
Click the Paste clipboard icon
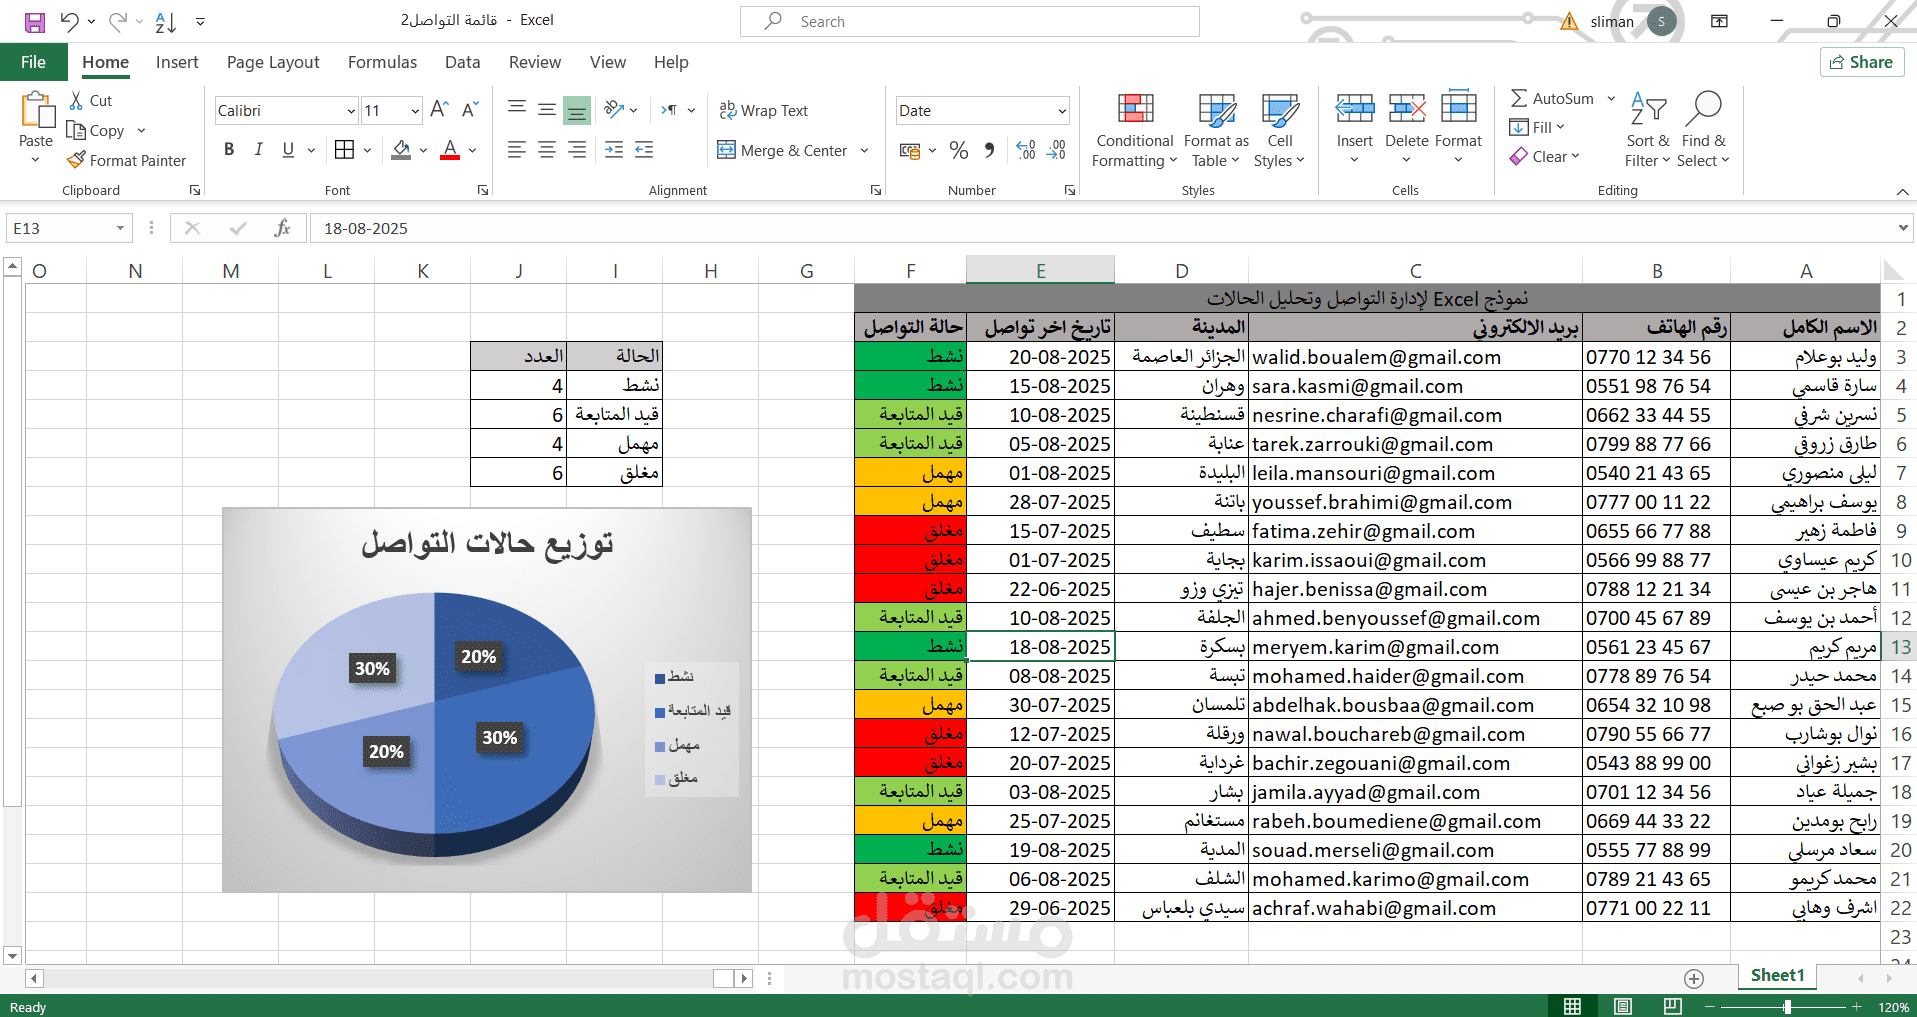(37, 112)
